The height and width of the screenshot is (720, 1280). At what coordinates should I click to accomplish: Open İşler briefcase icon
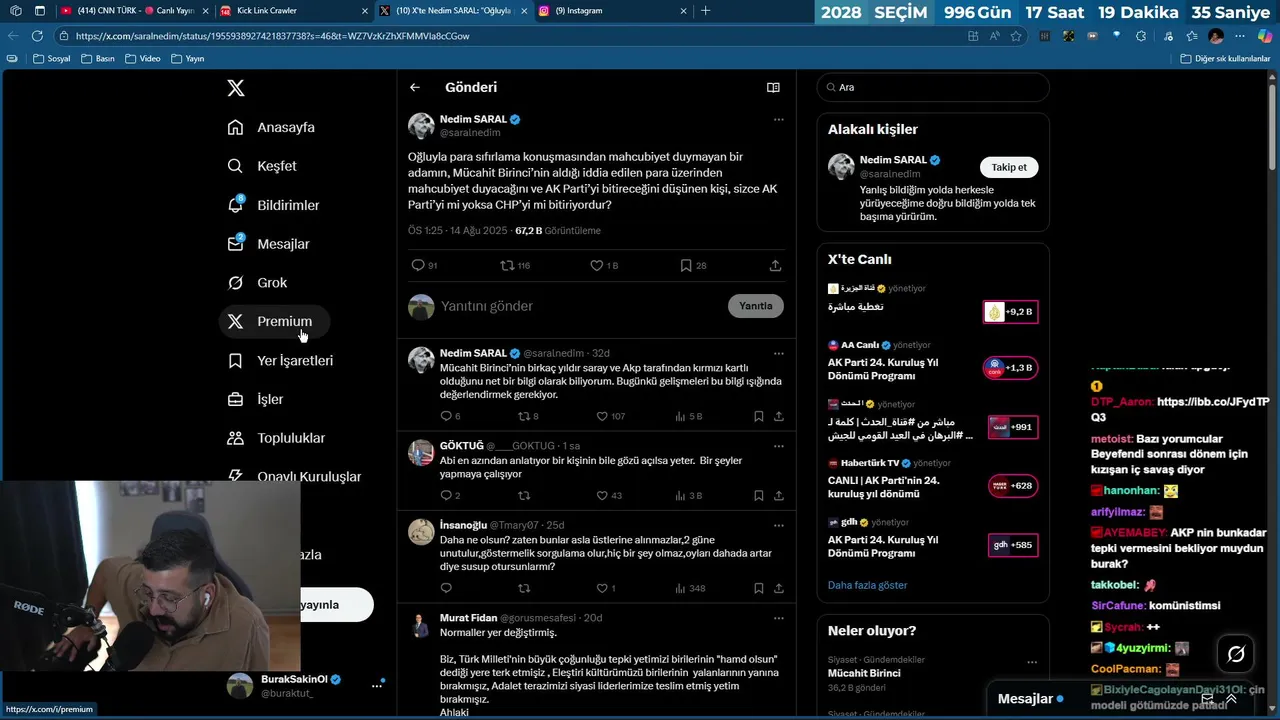click(x=235, y=399)
